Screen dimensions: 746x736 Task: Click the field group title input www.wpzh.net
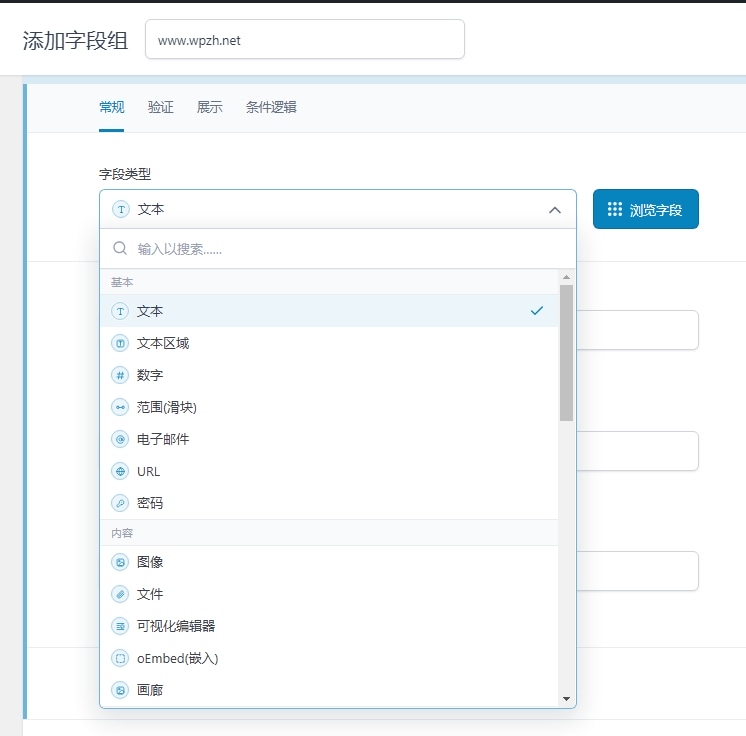tap(305, 39)
